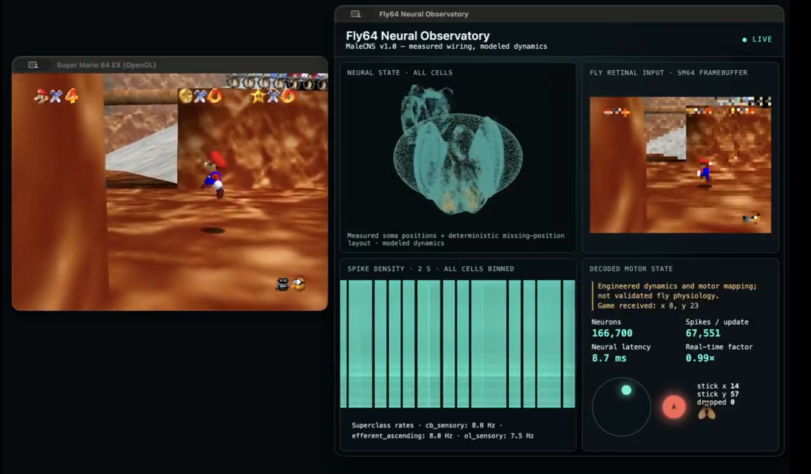
Task: Click the fly brain point cloud visualization
Action: tap(458, 150)
